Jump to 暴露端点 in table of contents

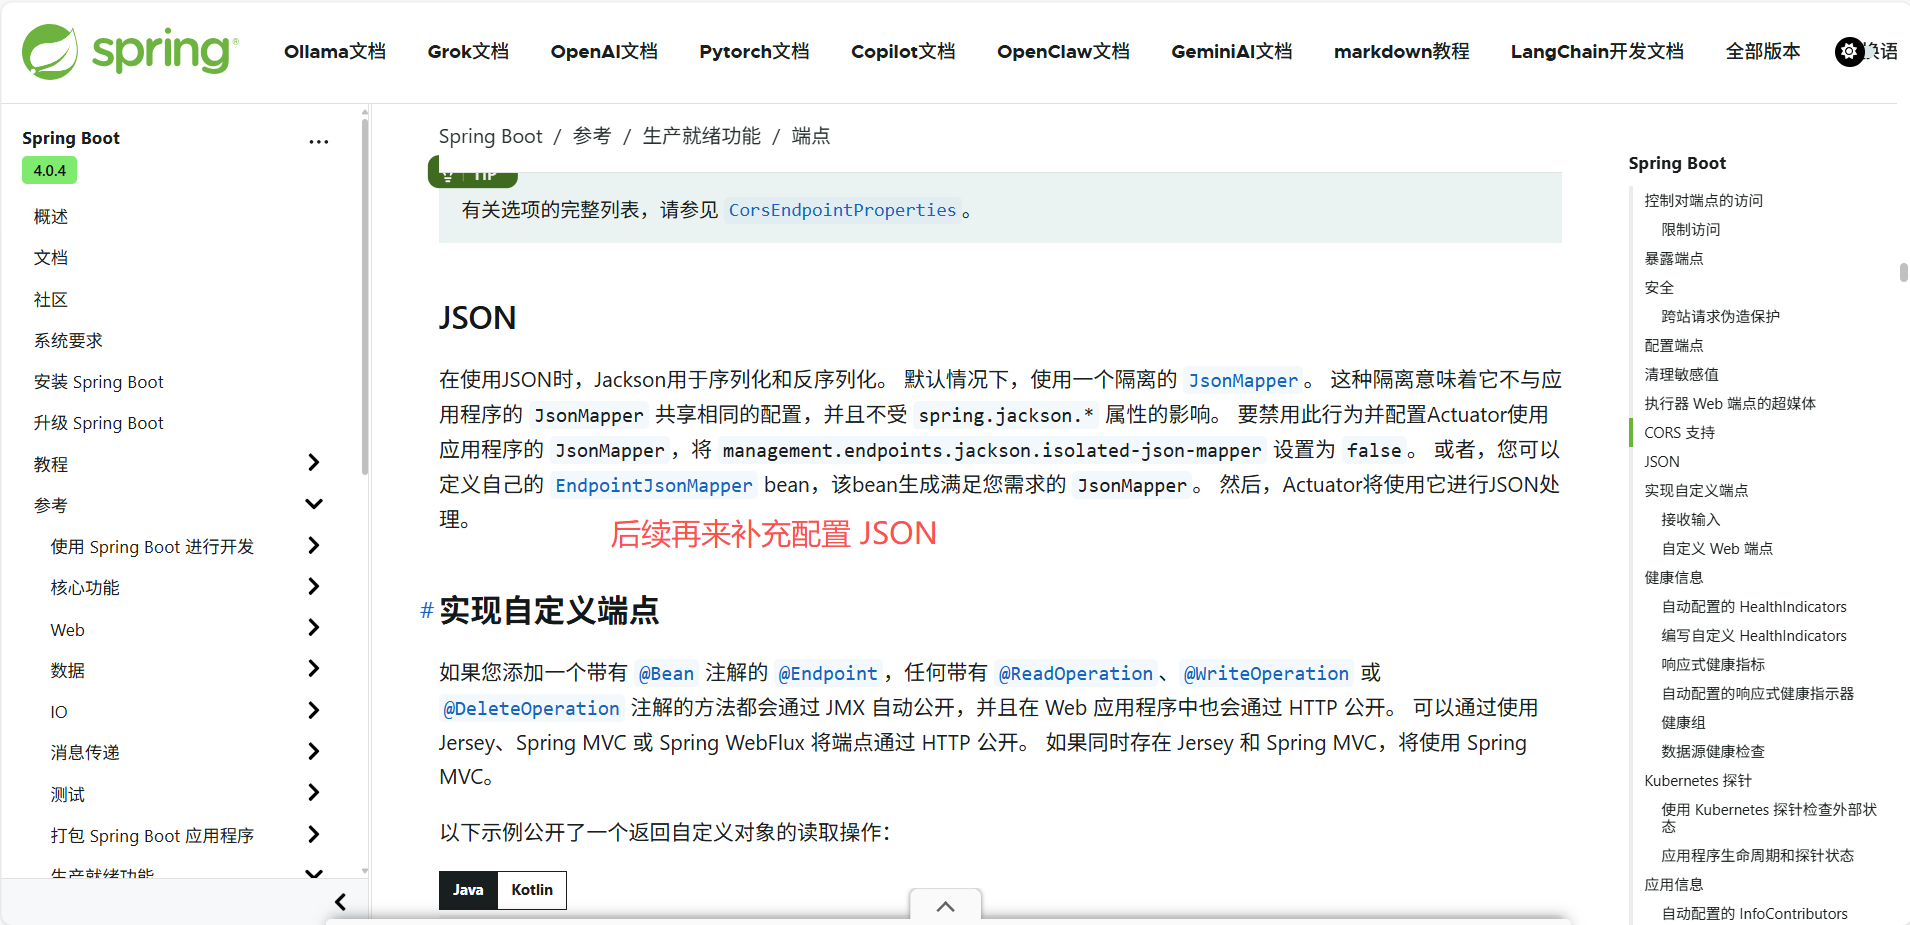coord(1674,259)
